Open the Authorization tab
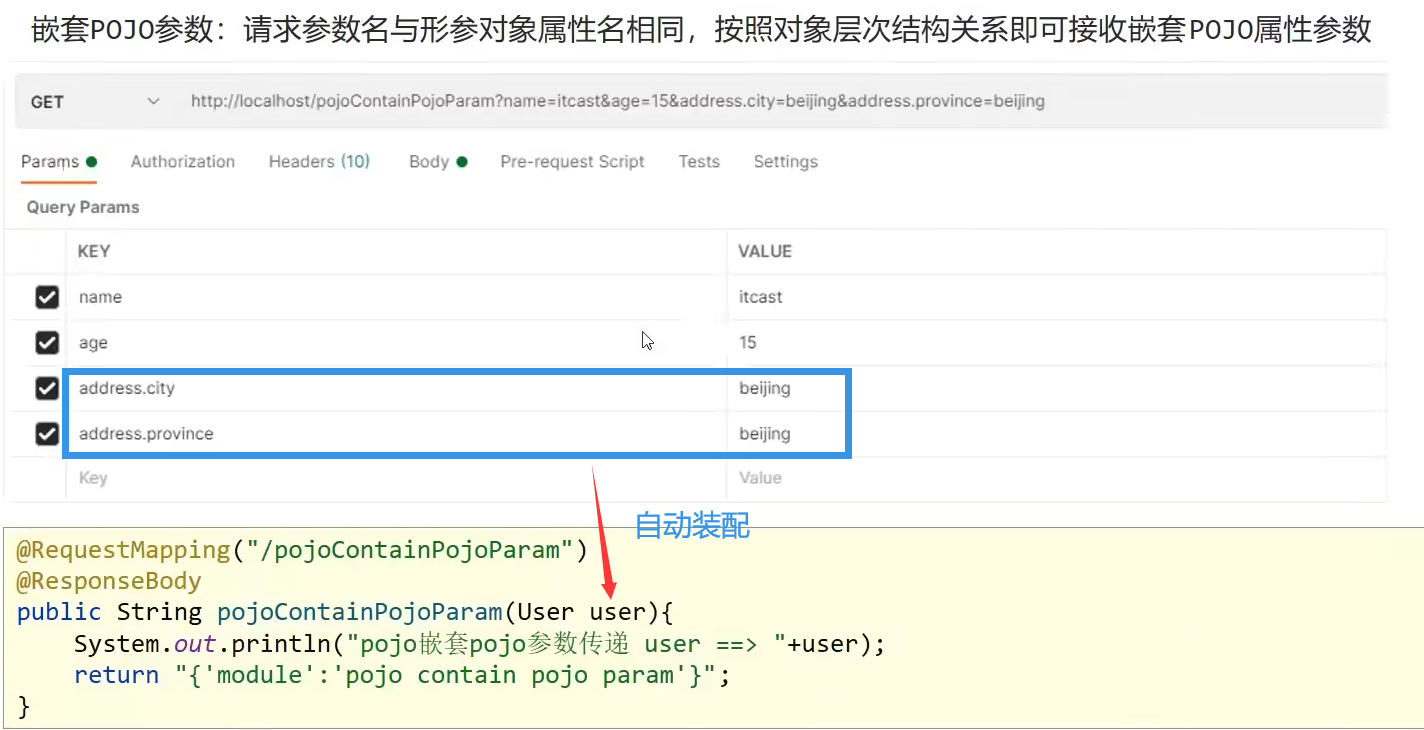Screen dimensions: 1424x730 (183, 162)
